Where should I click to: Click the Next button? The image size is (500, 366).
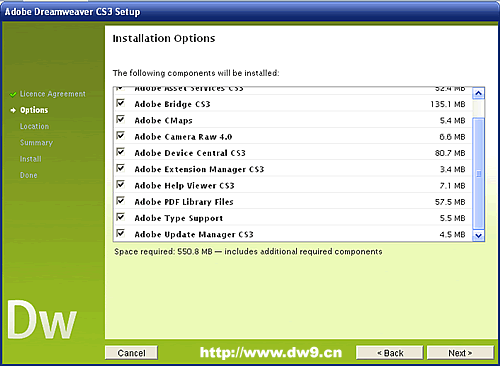(x=460, y=353)
